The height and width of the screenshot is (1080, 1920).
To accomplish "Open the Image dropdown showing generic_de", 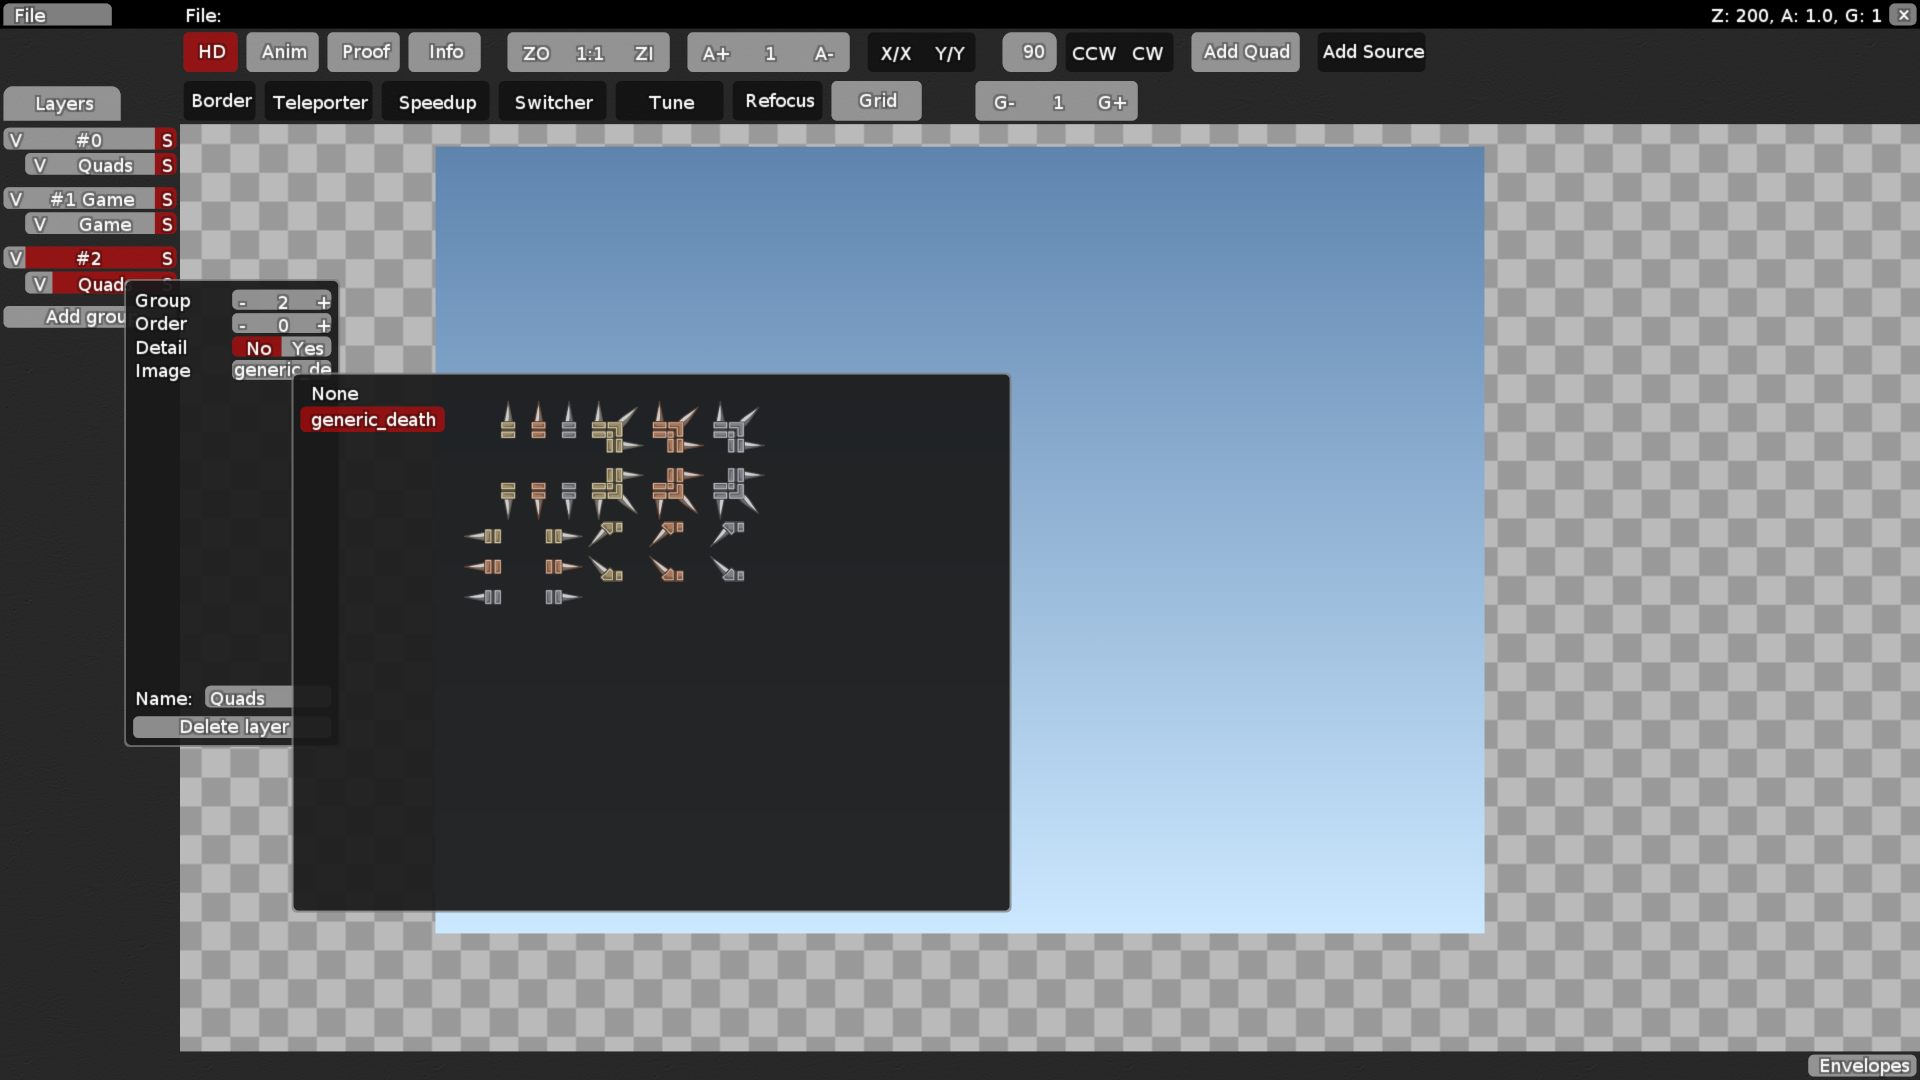I will click(x=281, y=370).
